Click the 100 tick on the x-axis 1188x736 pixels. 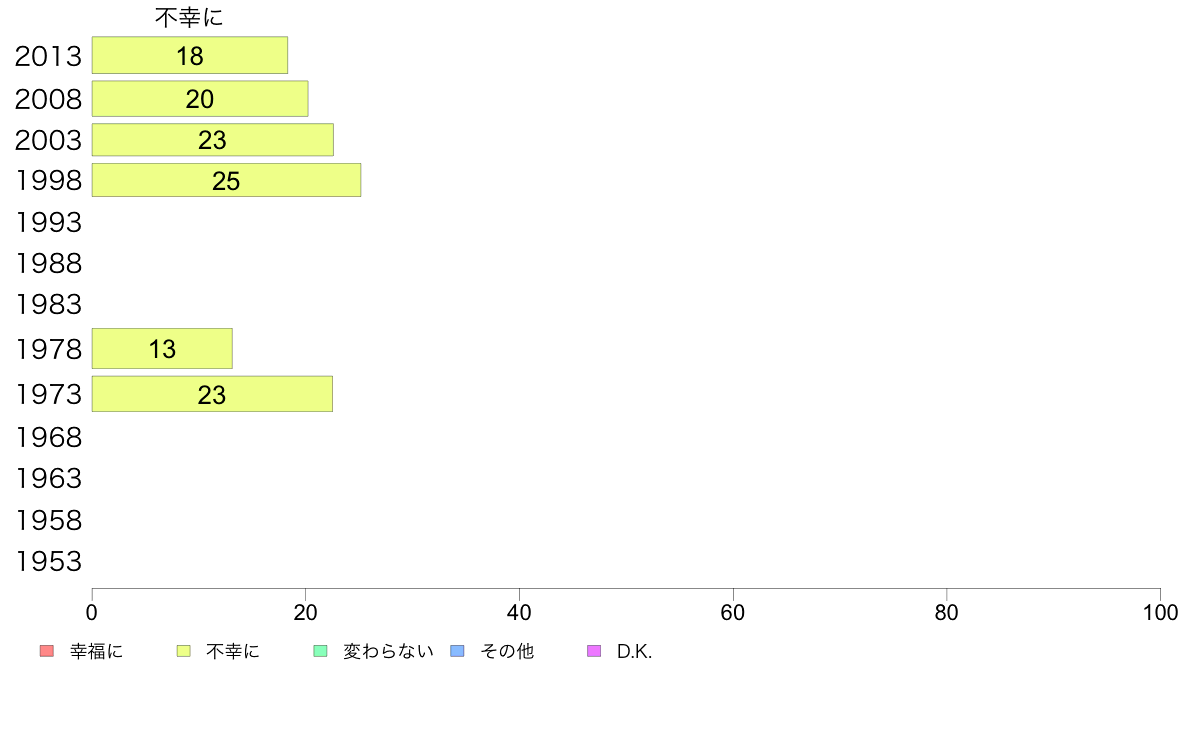click(1160, 612)
